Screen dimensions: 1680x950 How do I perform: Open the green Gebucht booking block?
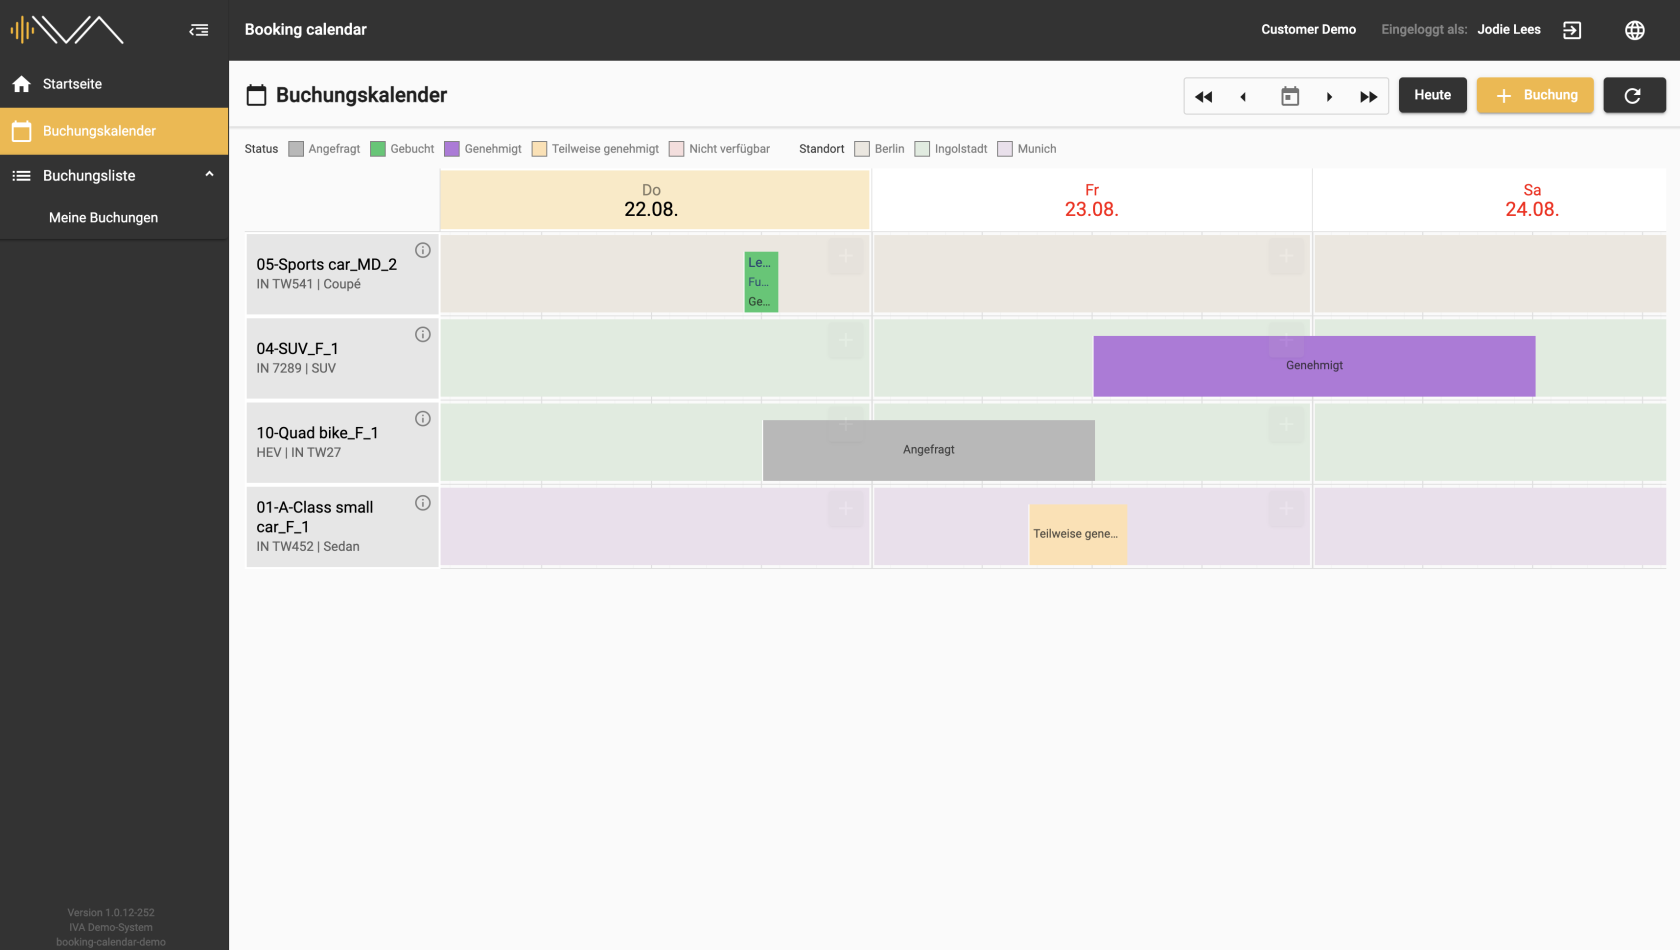[x=761, y=282]
